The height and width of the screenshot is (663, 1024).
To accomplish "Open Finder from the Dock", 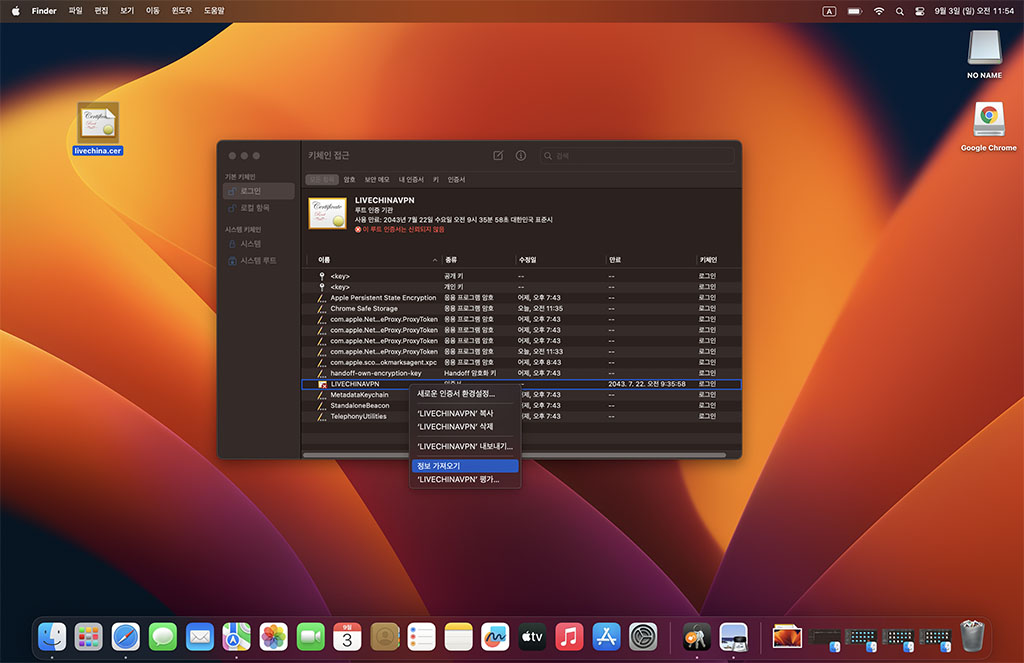I will tap(52, 636).
